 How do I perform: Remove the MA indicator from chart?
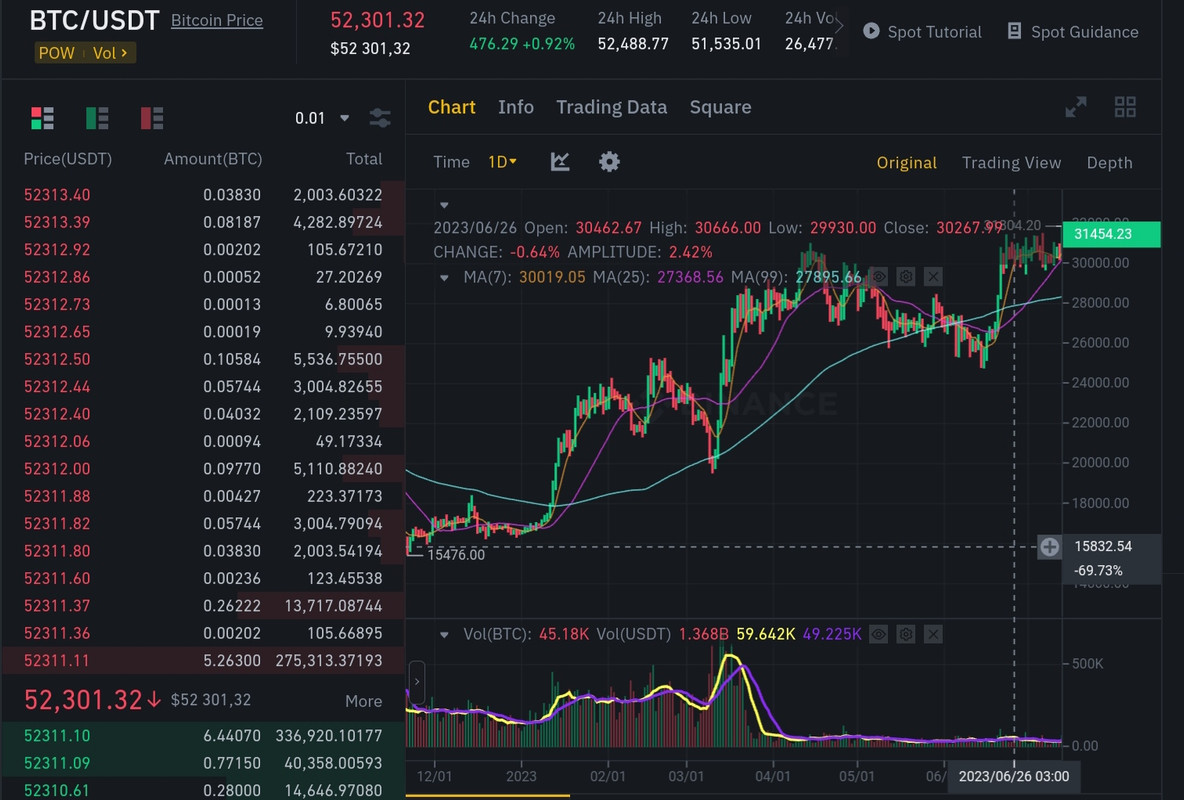(x=933, y=277)
